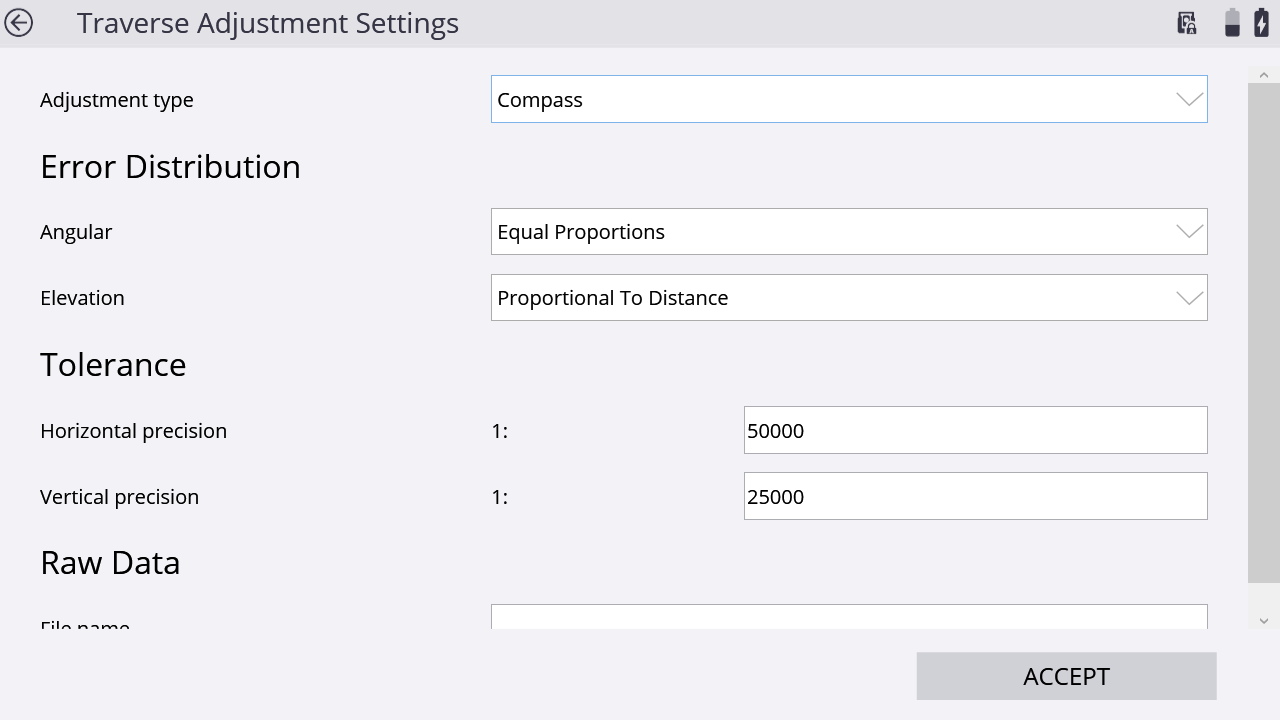This screenshot has width=1280, height=720.
Task: Click the 1: ratio prefix beside Horizontal precision
Action: [499, 431]
